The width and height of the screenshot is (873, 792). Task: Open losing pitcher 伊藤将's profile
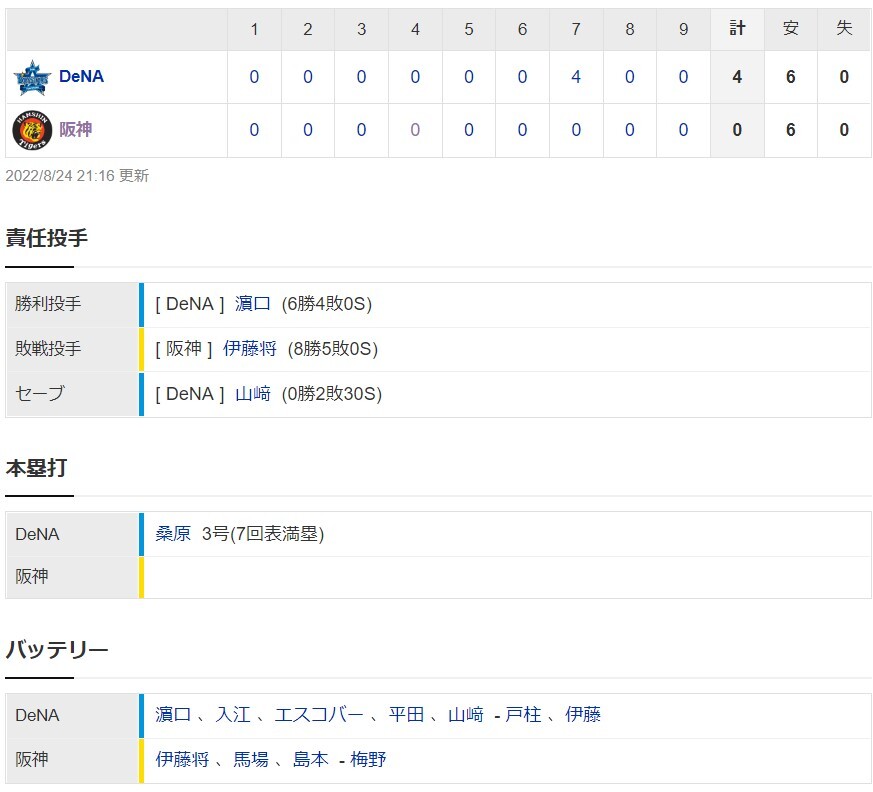(x=250, y=349)
